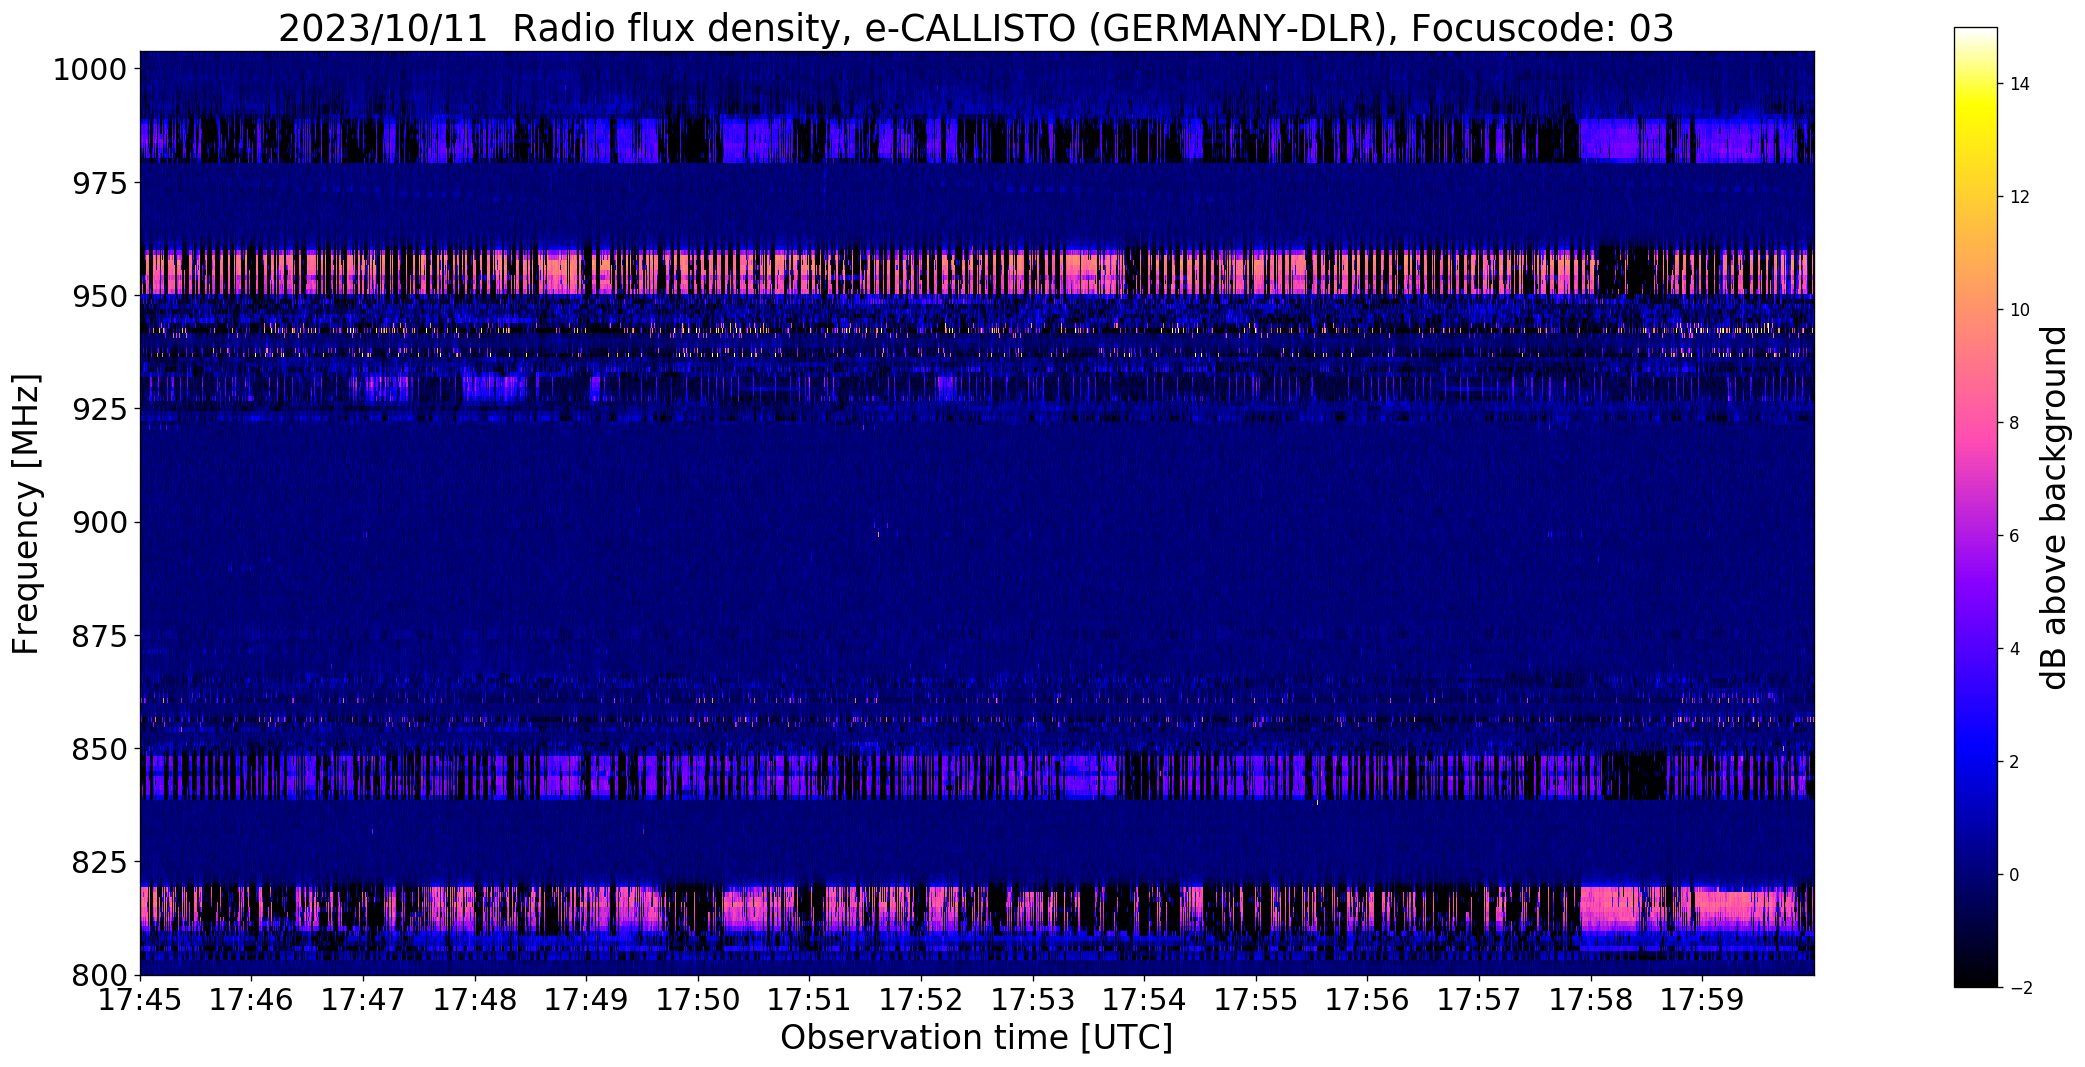Click the 17:57 time tick label
This screenshot has height=1067, width=2085.
[x=1479, y=1000]
